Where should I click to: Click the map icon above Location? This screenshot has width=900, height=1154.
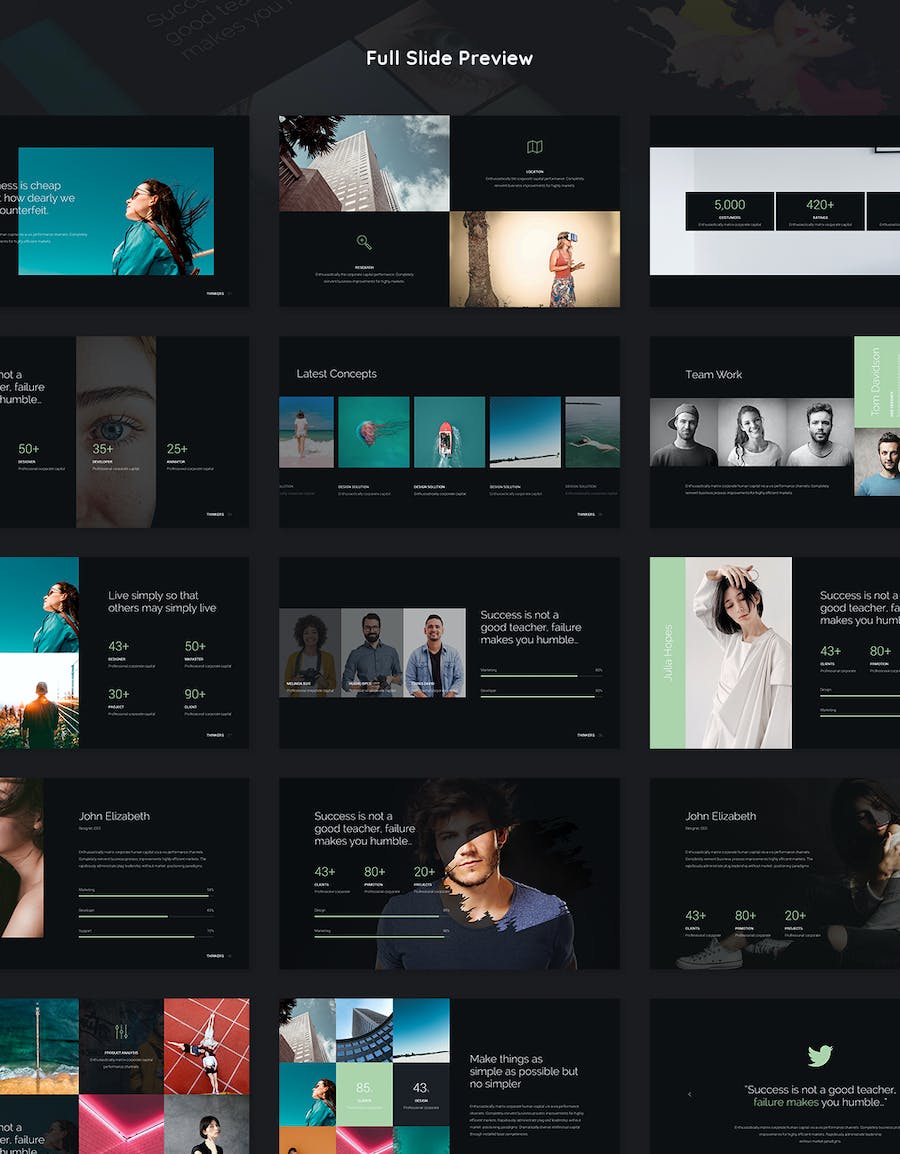click(x=535, y=147)
